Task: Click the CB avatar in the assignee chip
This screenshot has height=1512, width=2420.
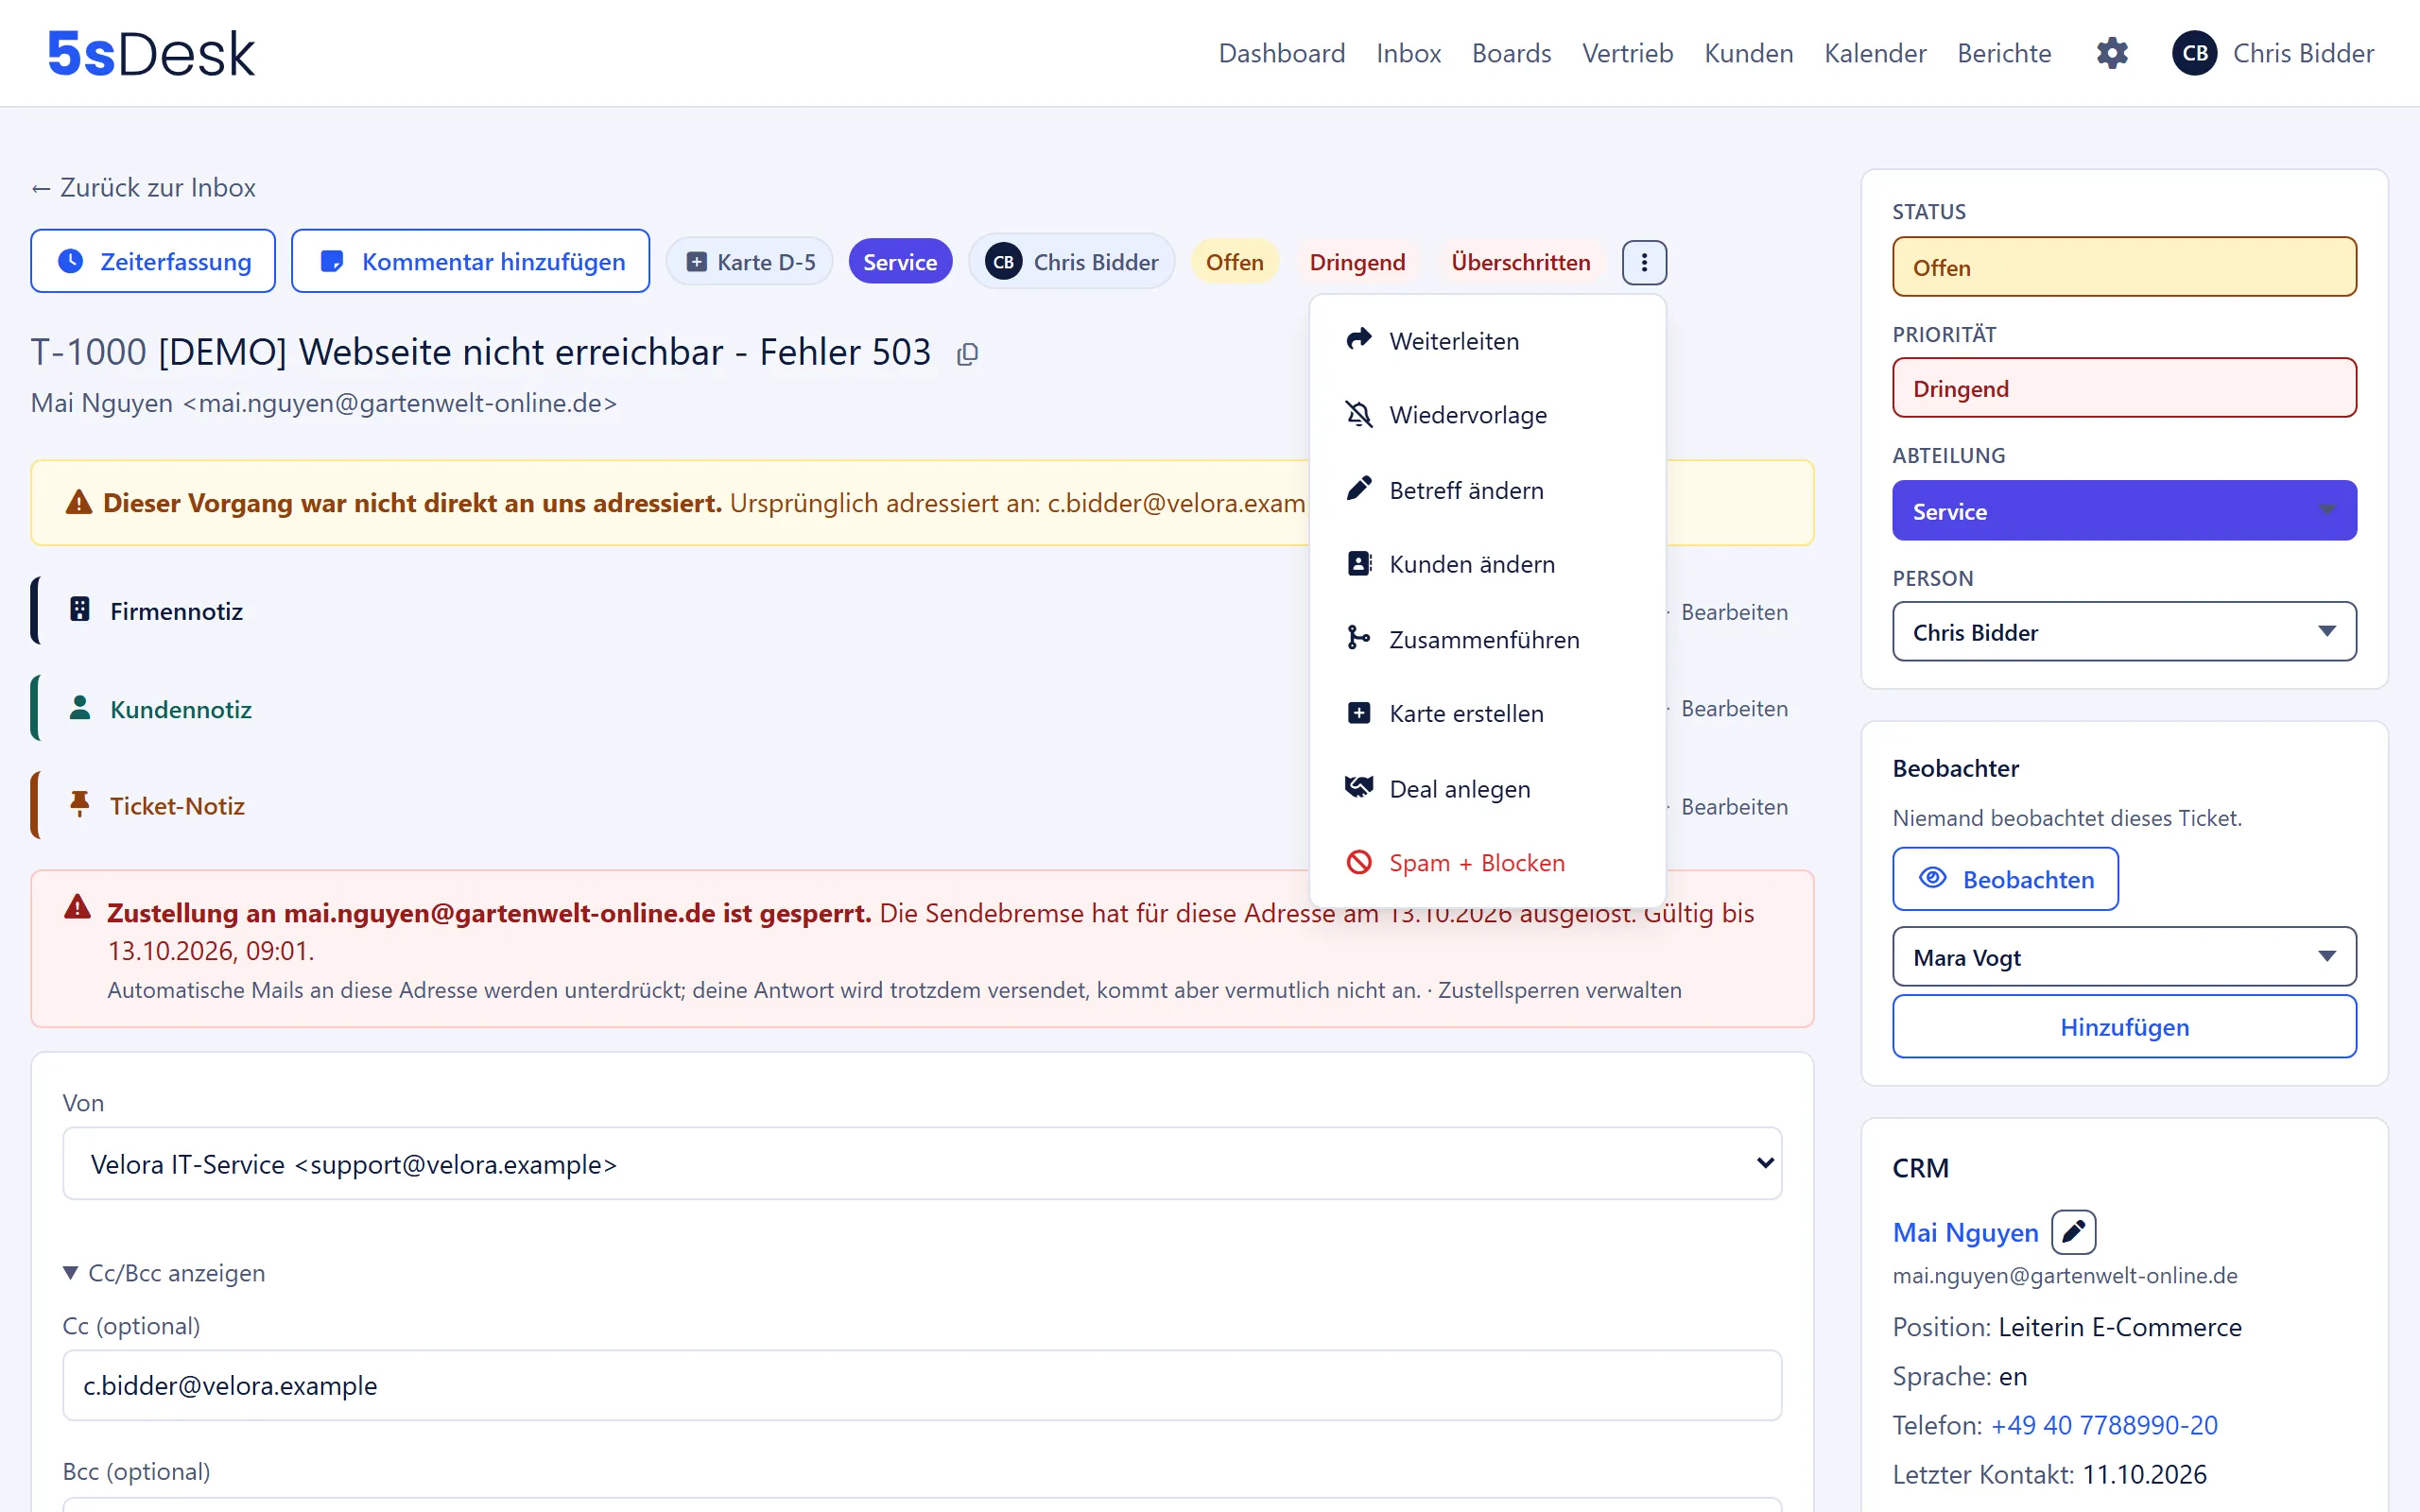Action: (x=1004, y=262)
